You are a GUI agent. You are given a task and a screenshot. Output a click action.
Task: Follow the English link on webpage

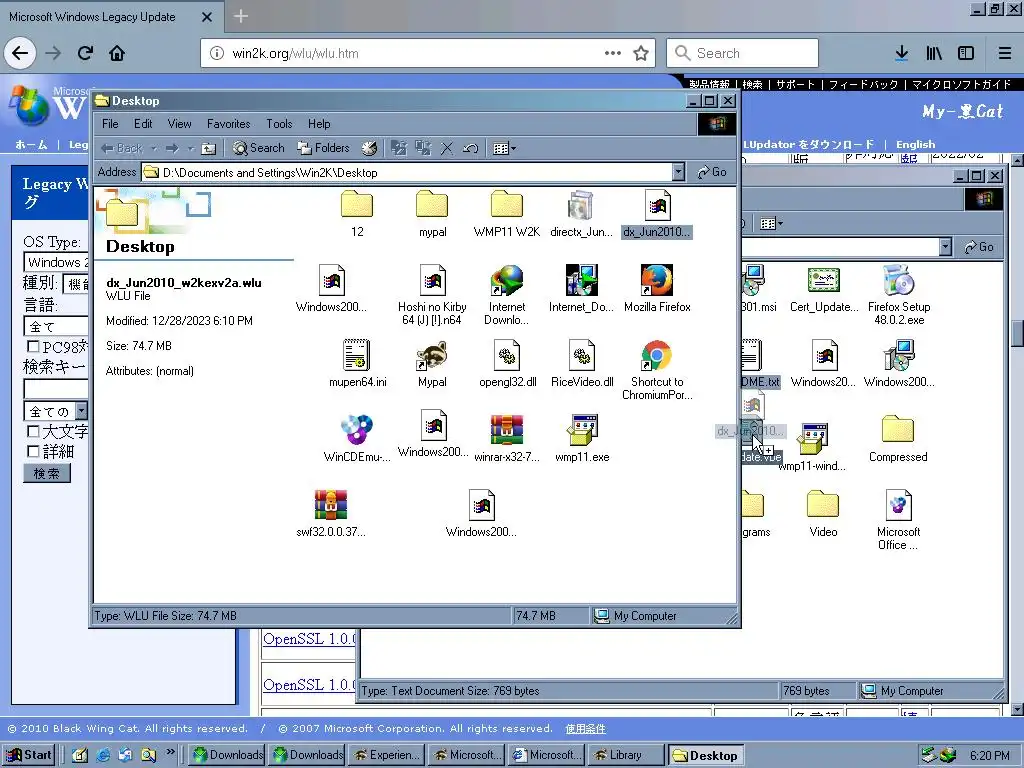(916, 144)
